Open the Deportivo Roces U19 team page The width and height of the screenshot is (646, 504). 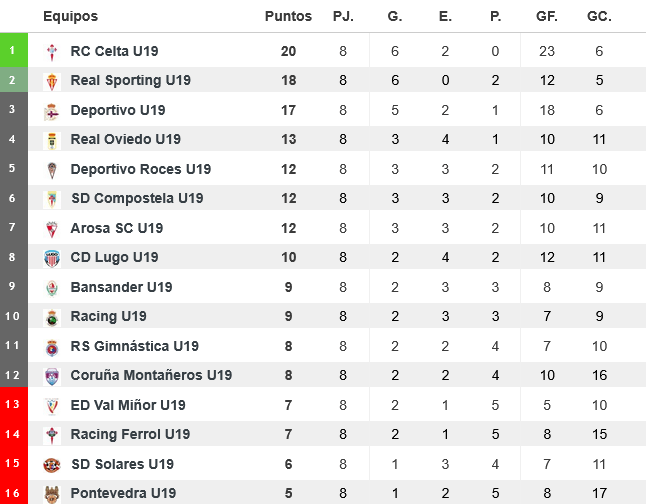pos(140,169)
